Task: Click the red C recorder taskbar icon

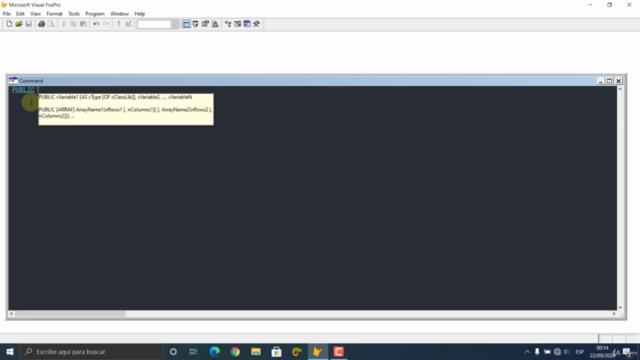Action: pyautogui.click(x=338, y=351)
